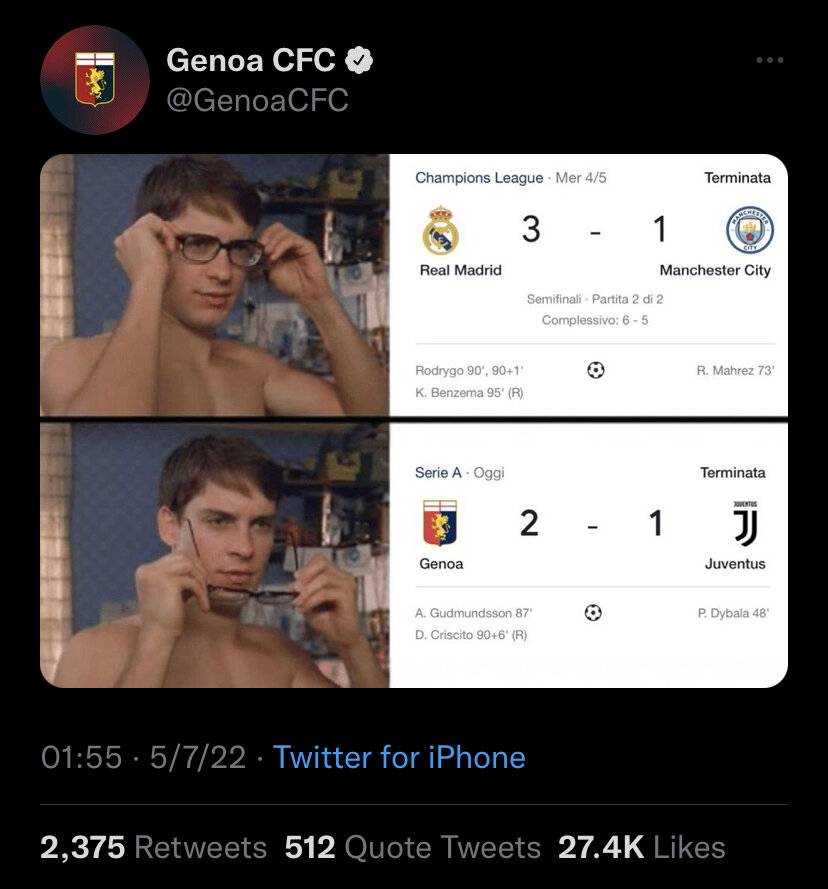This screenshot has width=828, height=889.
Task: View the 2,375 Retweets list
Action: point(153,848)
